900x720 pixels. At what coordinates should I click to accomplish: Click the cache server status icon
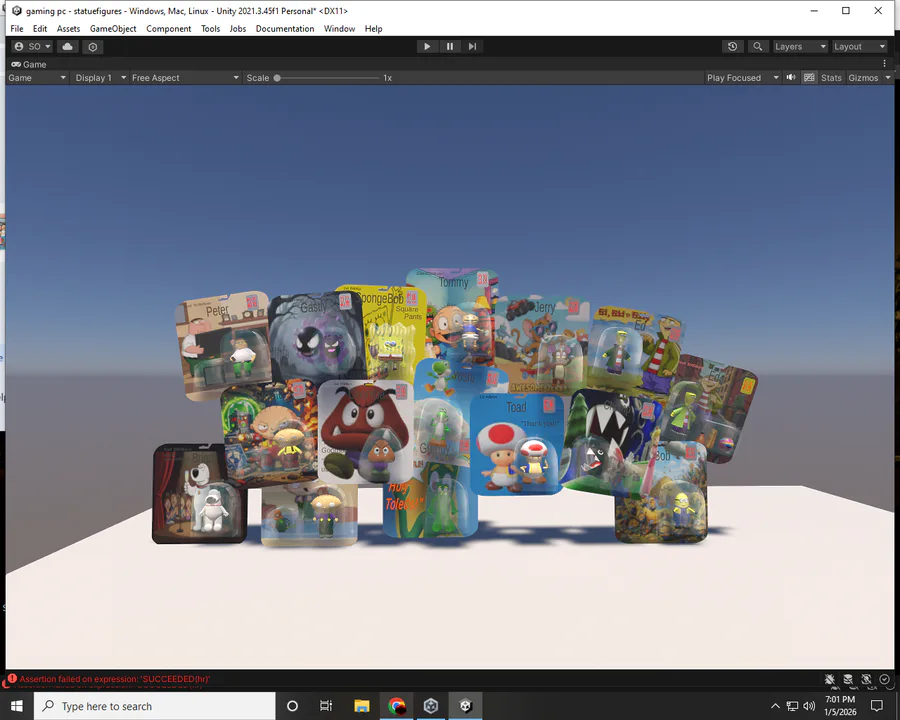848,679
